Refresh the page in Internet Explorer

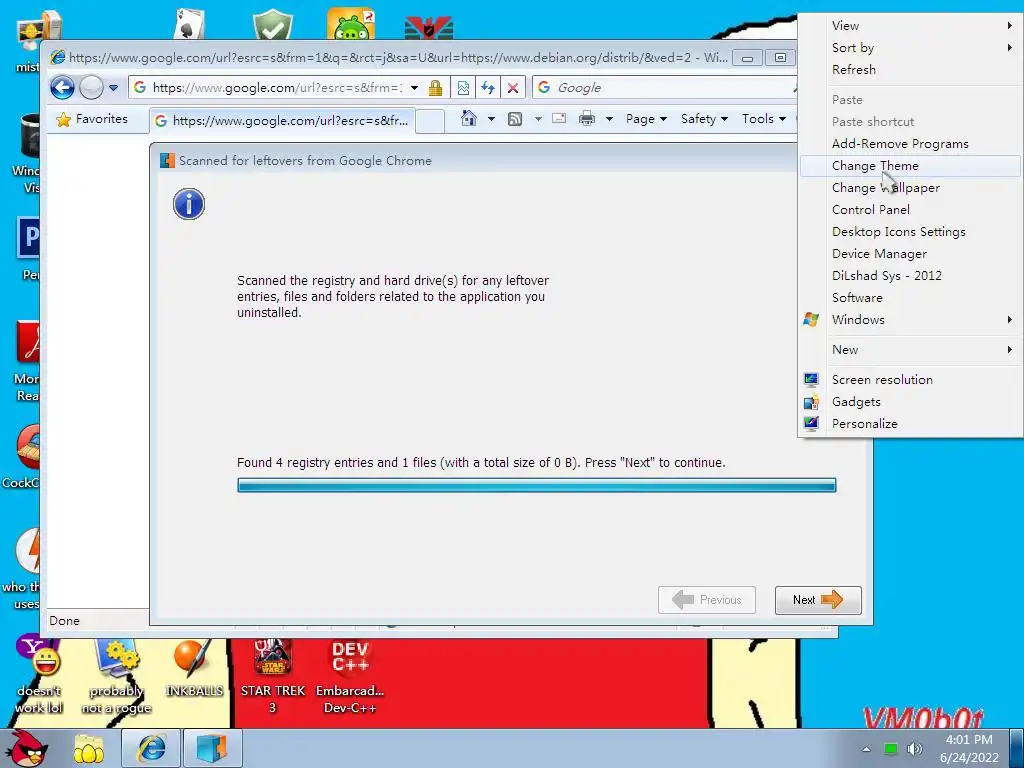coord(488,88)
